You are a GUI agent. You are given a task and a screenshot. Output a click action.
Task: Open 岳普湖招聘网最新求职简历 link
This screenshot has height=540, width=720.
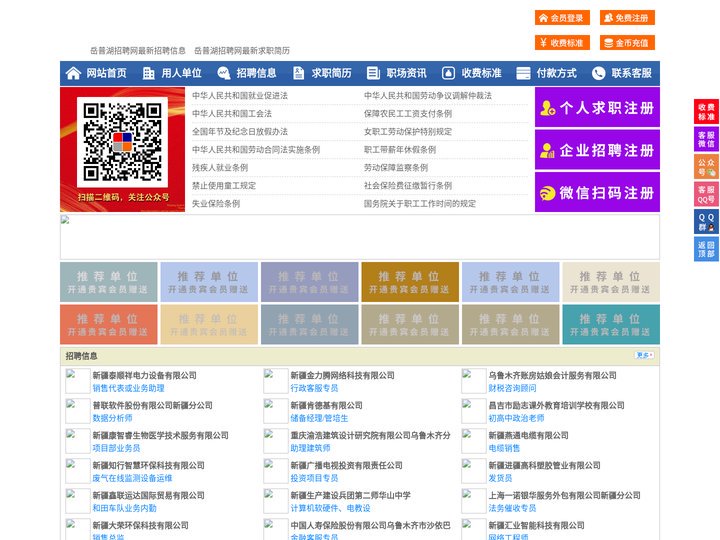click(242, 51)
